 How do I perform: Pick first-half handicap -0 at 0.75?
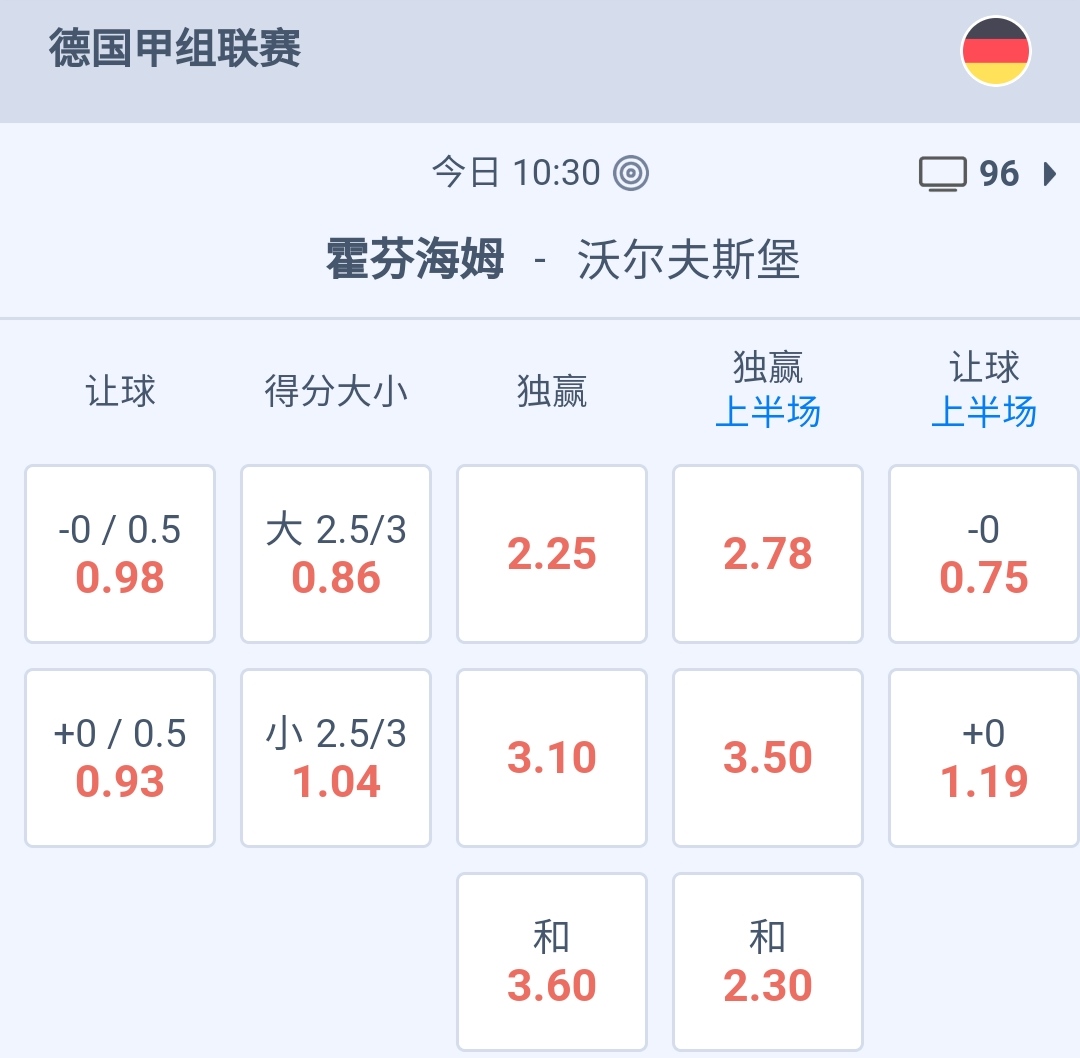984,554
